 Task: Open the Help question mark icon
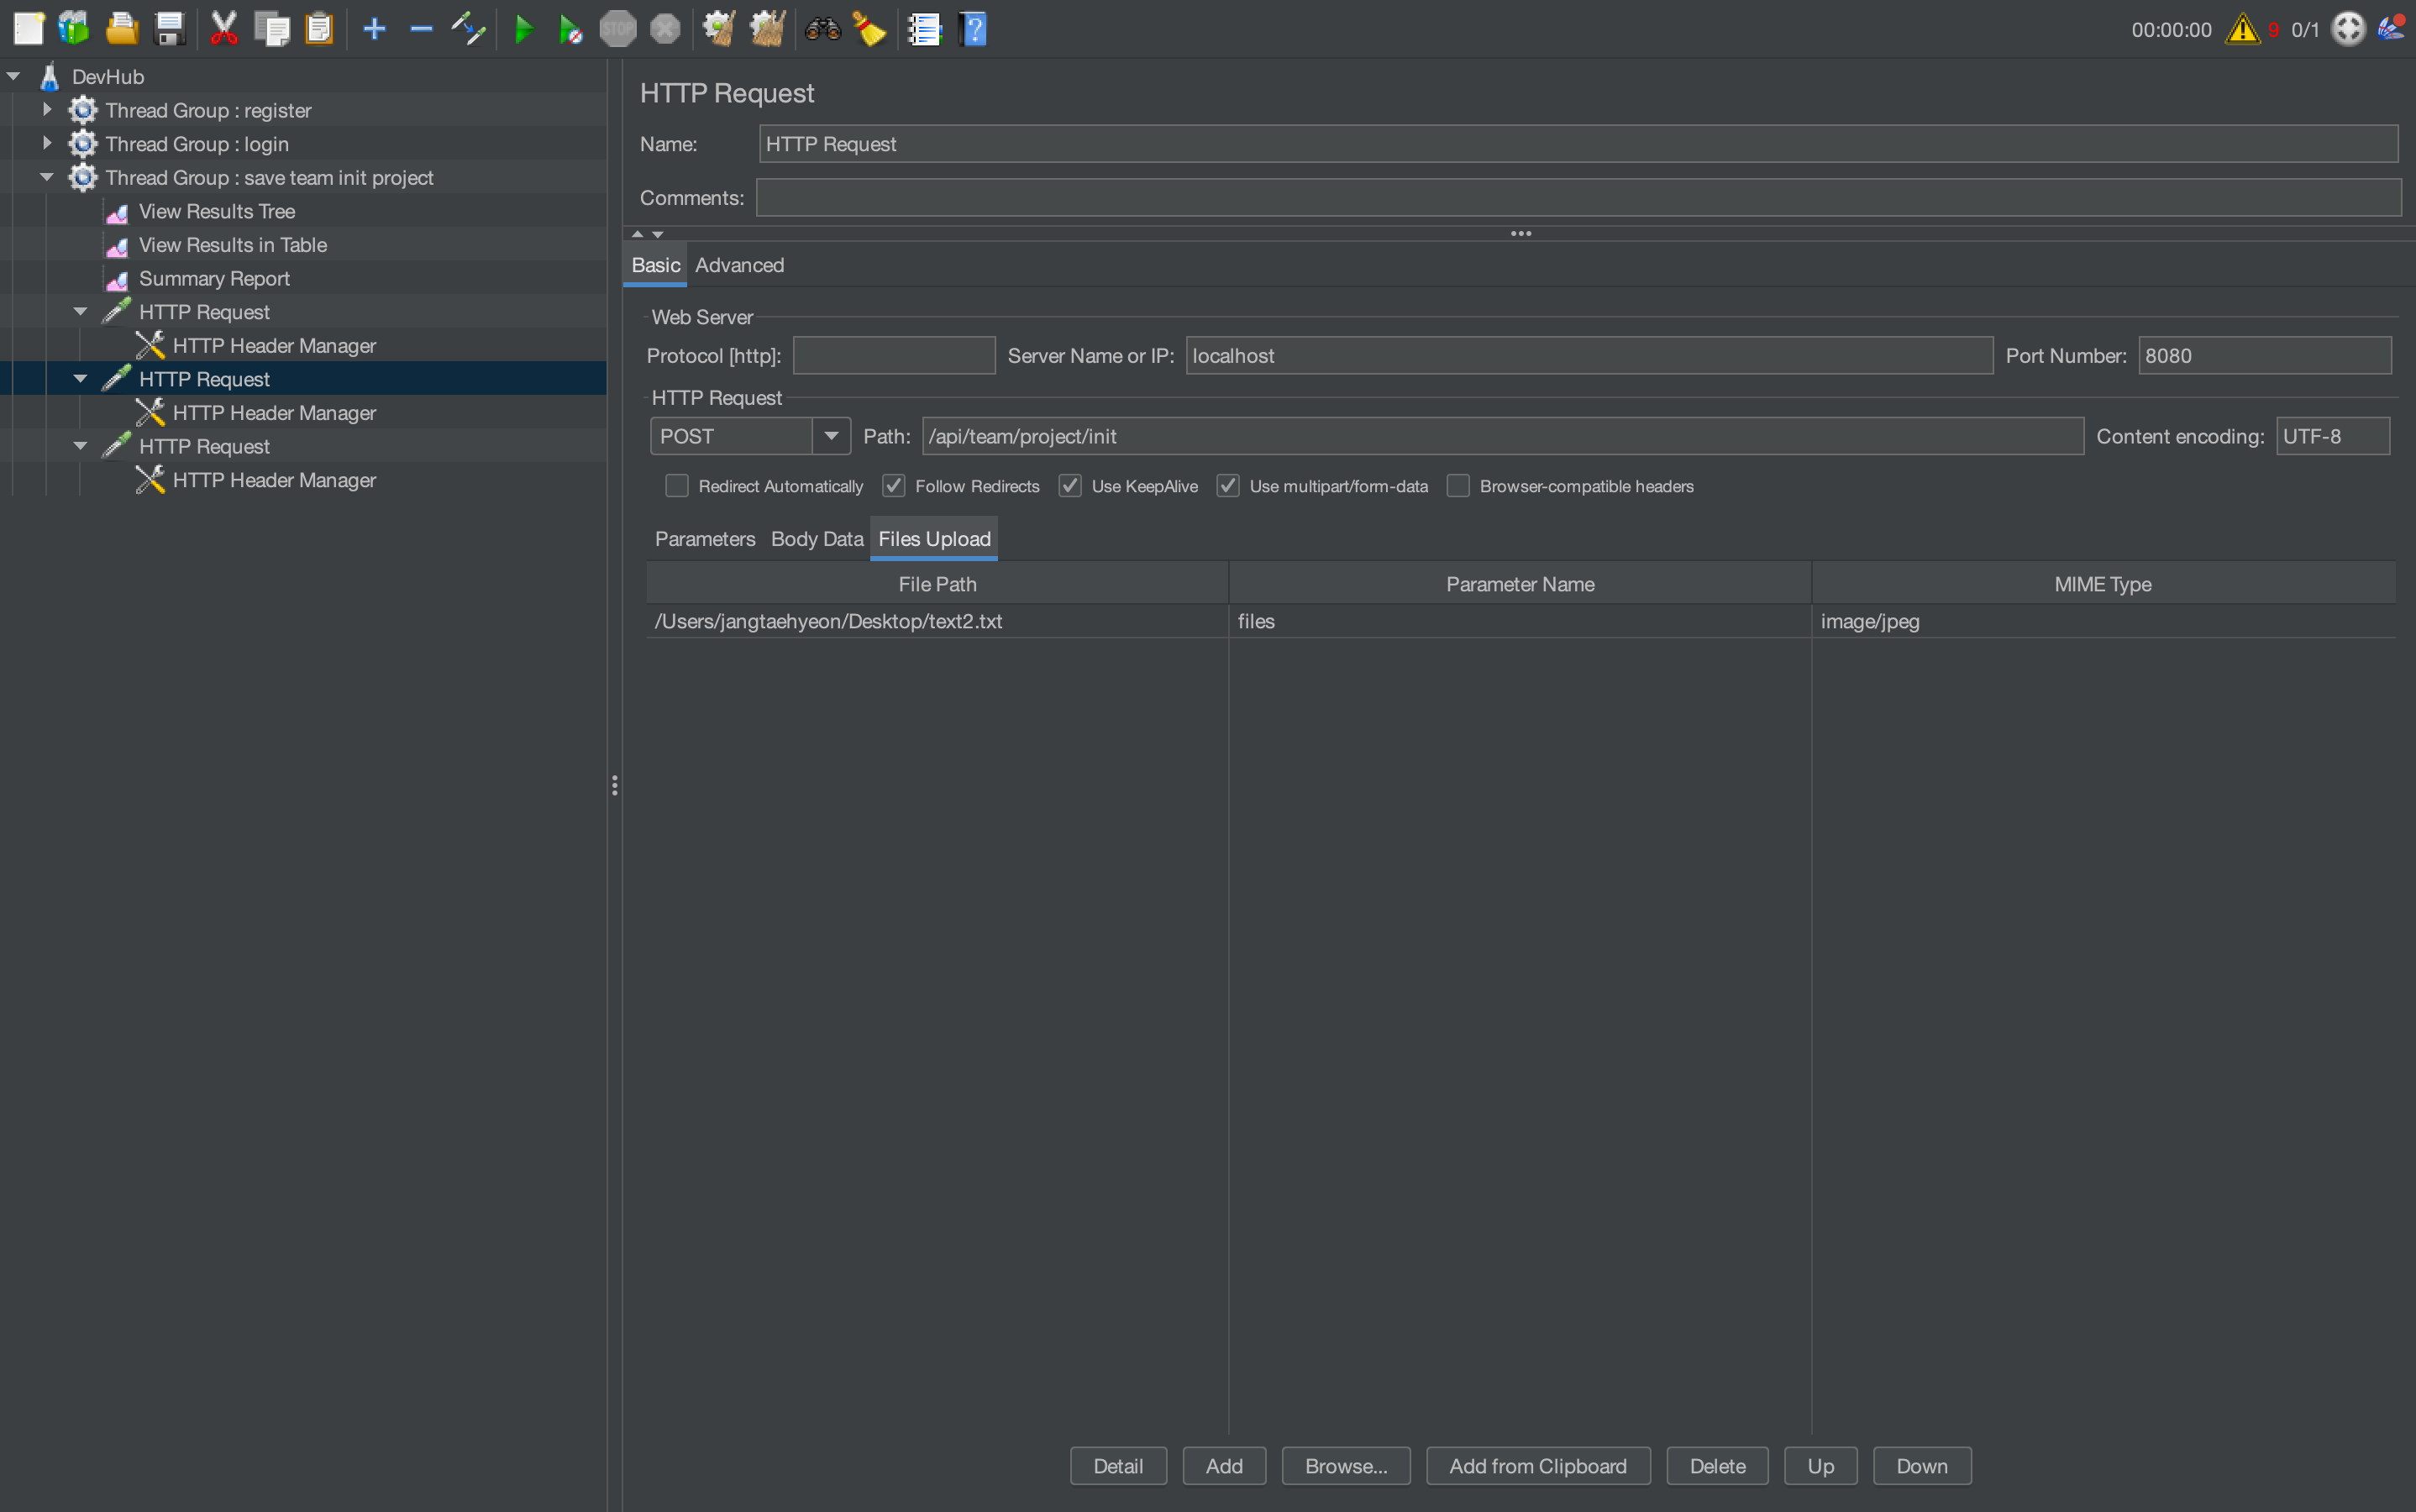point(973,29)
